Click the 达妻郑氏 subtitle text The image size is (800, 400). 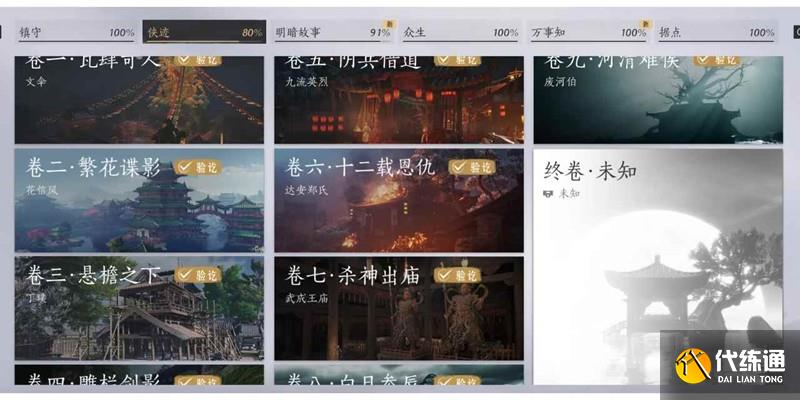(307, 190)
